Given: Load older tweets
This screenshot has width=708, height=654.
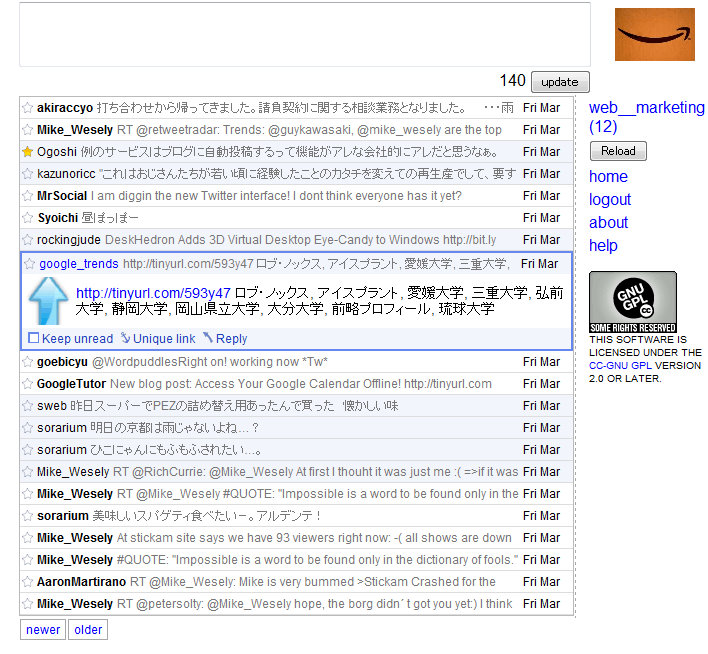Looking at the screenshot, I should (x=88, y=630).
